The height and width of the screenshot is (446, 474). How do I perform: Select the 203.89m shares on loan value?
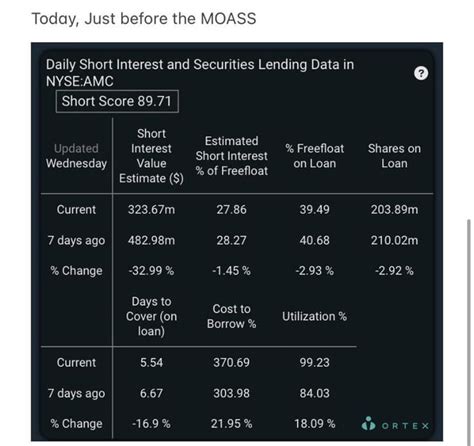click(x=394, y=210)
